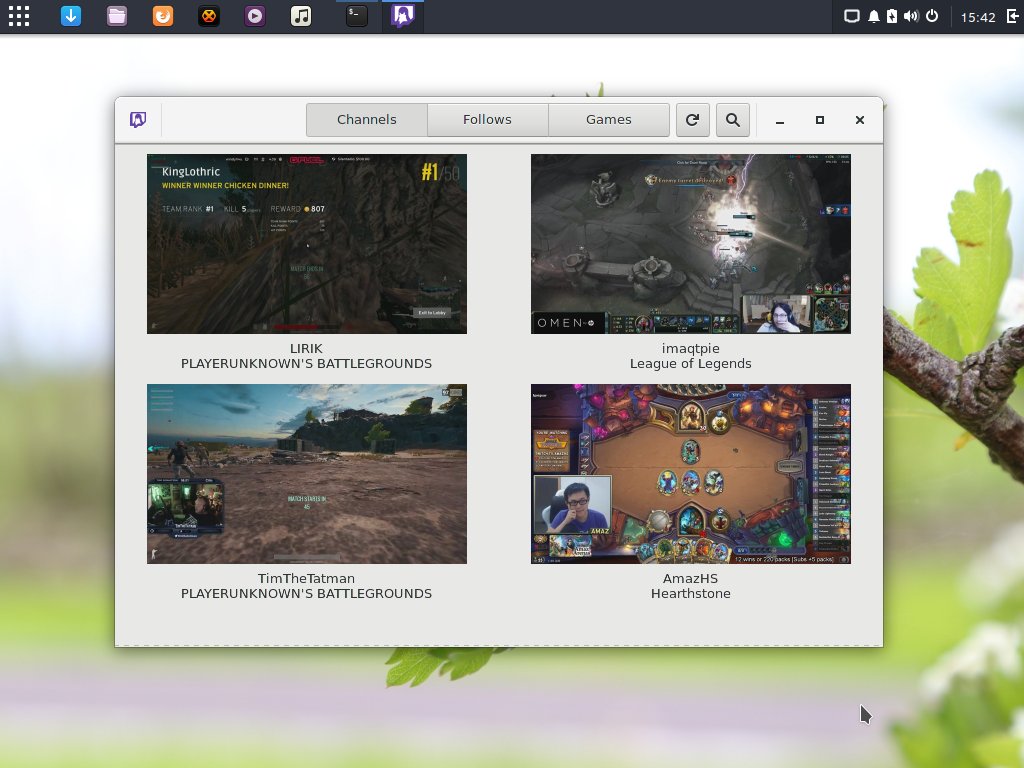Click PLAYERUNKNOWN'S BATTLEGROUNDS label under LIRIK

click(x=306, y=363)
